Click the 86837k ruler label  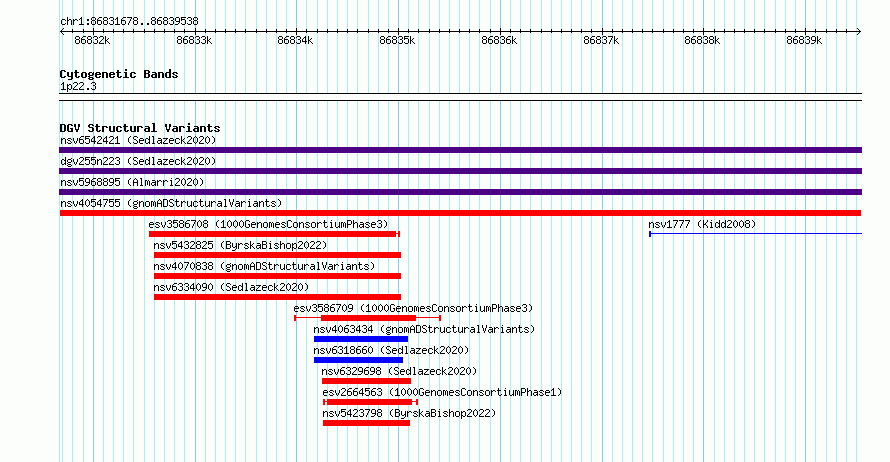tap(601, 41)
